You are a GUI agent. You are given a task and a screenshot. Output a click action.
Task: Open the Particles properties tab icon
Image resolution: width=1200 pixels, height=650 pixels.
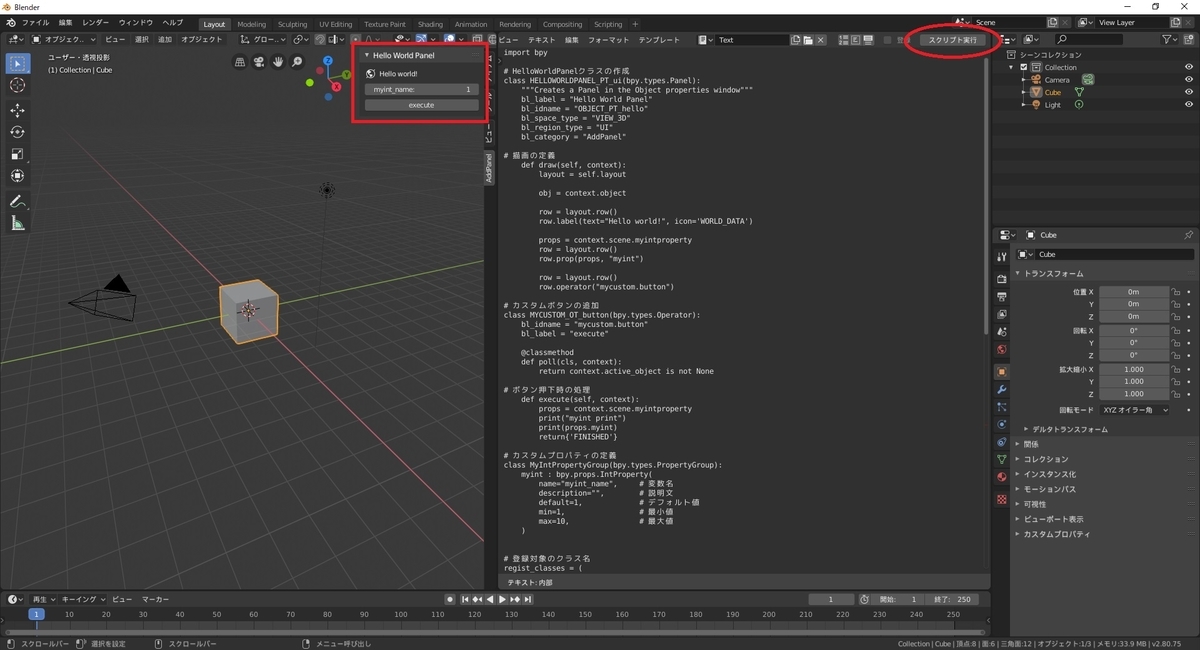click(1002, 407)
